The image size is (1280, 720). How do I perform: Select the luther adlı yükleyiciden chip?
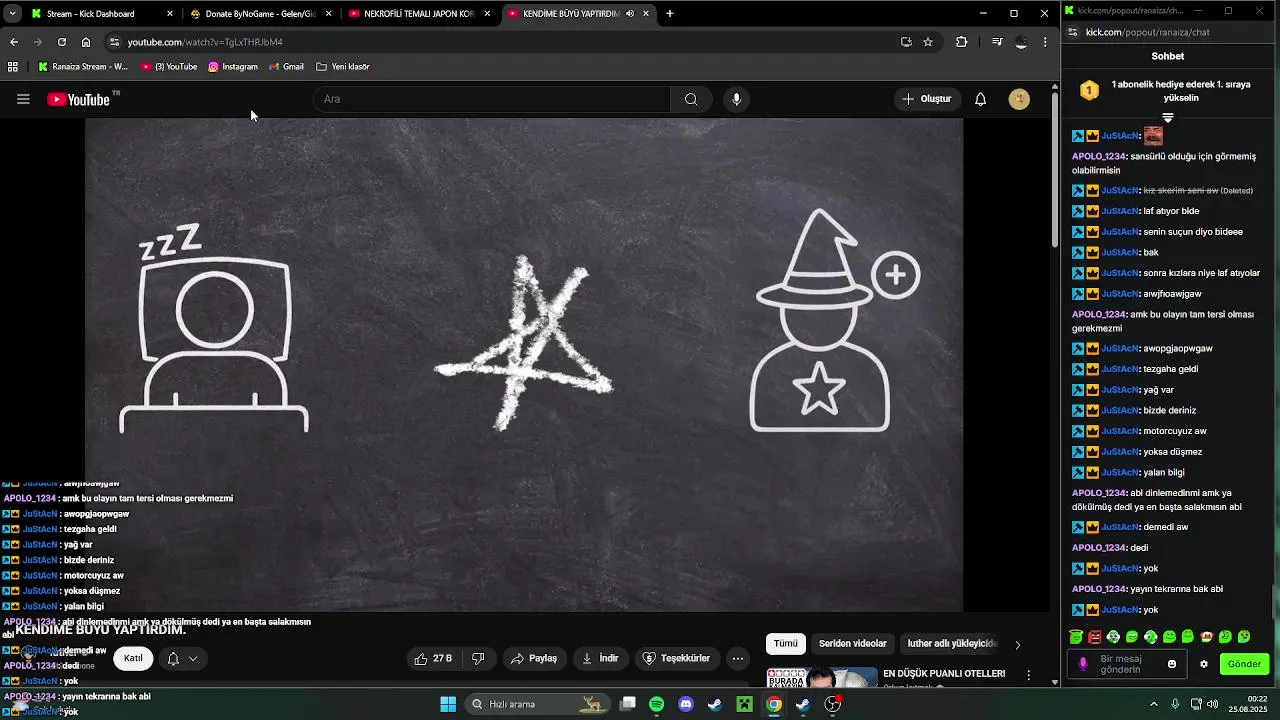coord(952,644)
